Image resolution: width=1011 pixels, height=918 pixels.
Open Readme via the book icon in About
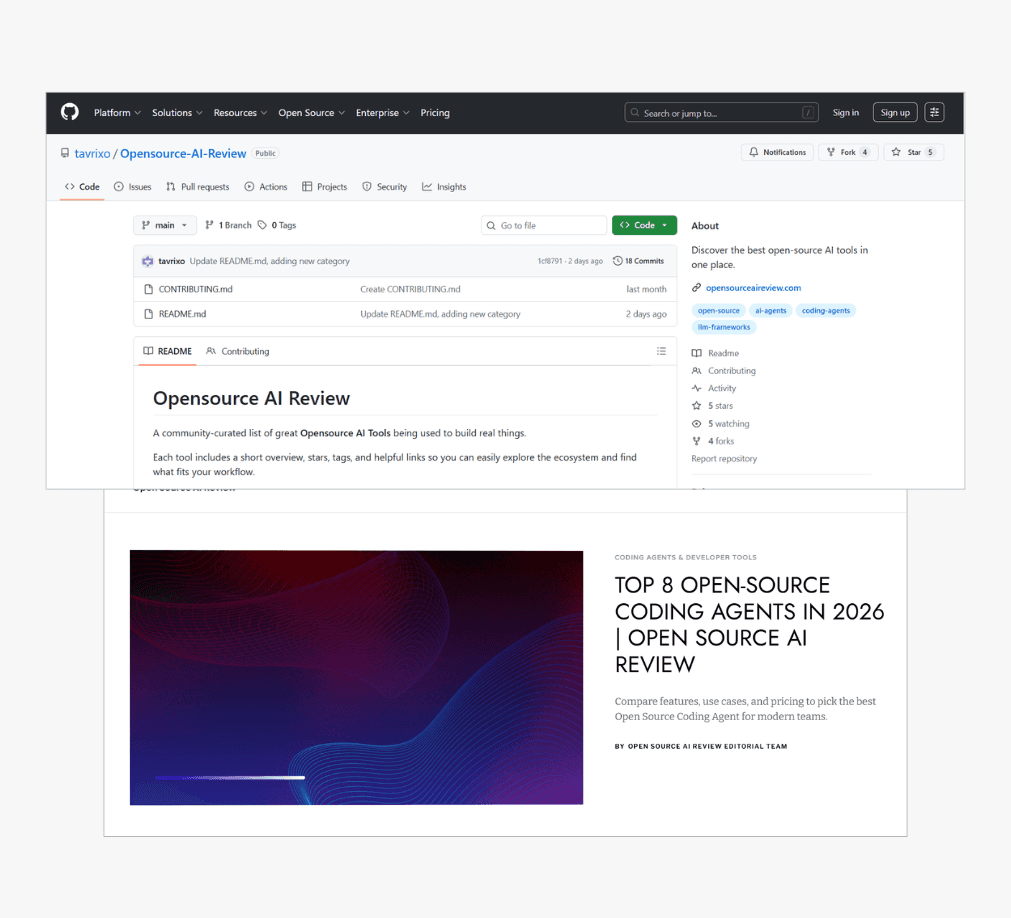pyautogui.click(x=698, y=352)
